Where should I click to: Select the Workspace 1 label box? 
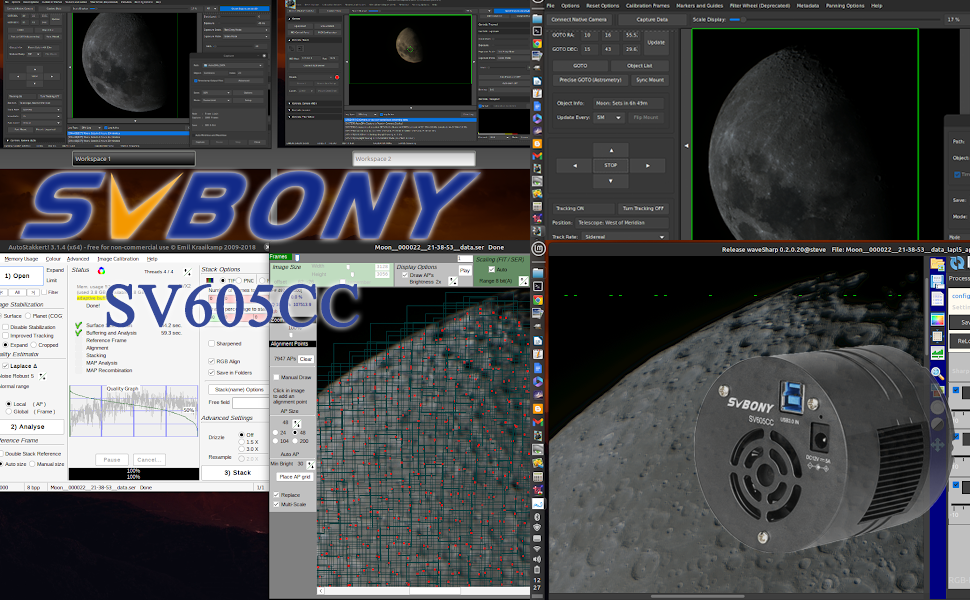click(134, 159)
